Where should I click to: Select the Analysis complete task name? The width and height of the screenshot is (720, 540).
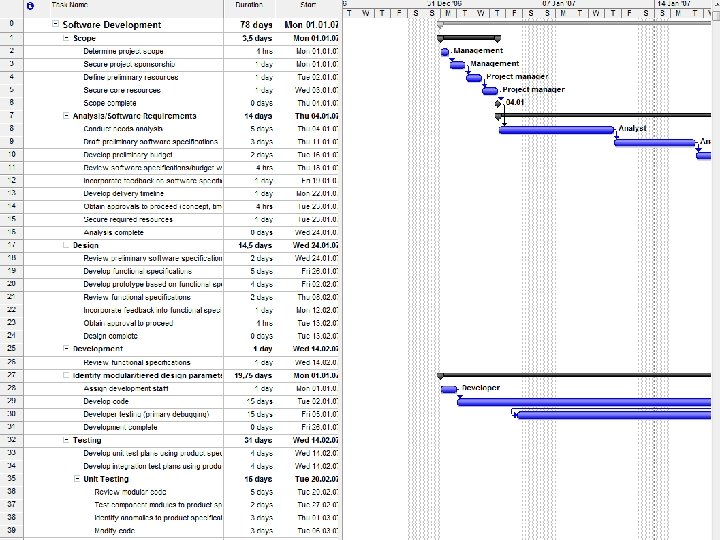(x=113, y=232)
